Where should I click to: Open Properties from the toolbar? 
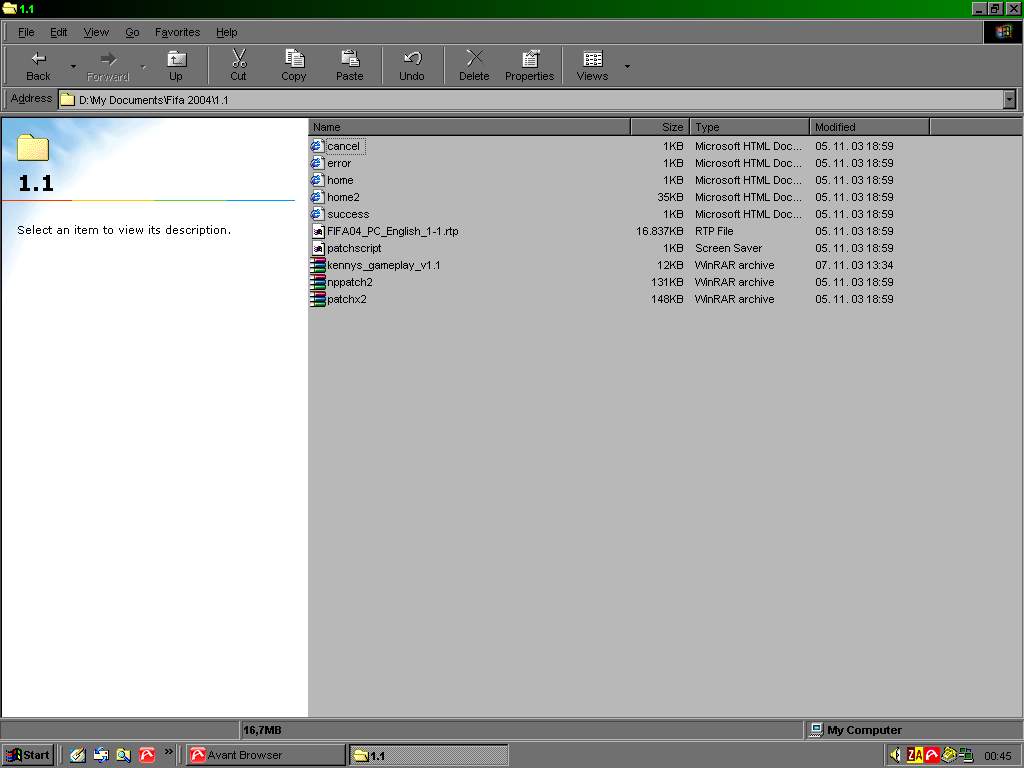(529, 66)
